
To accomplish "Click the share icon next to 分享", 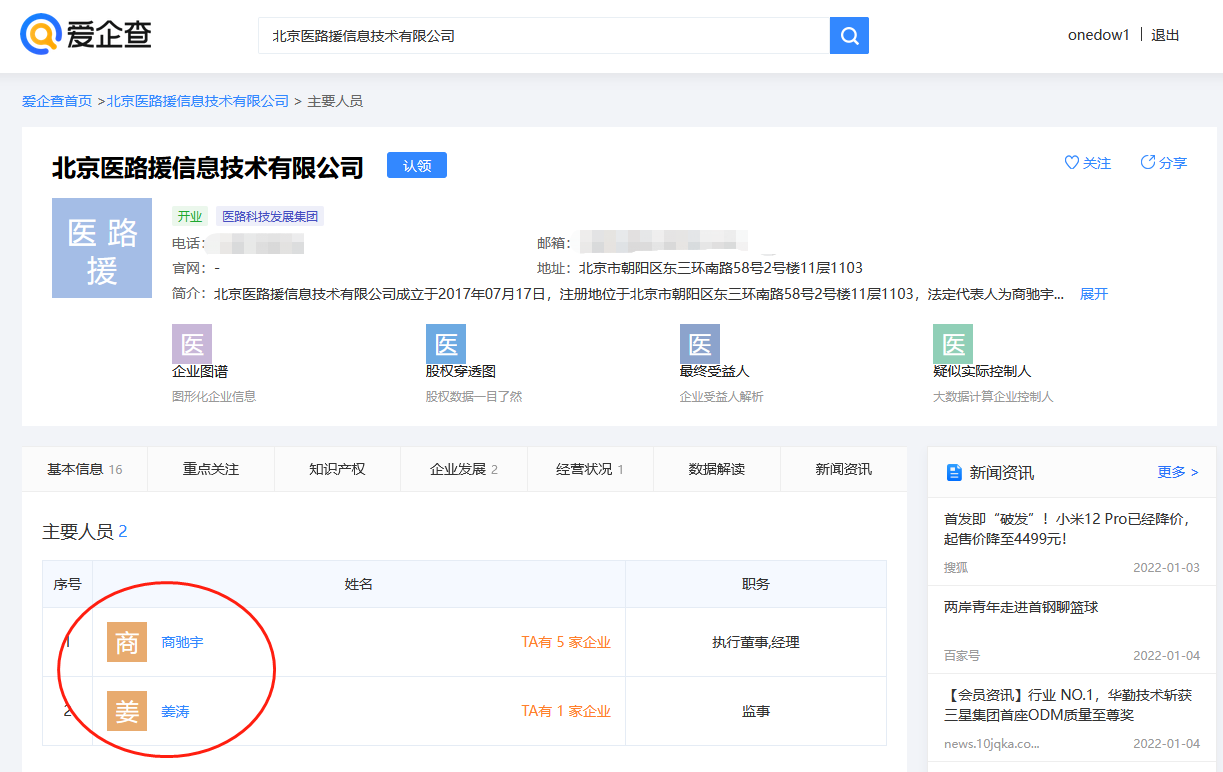I will click(1148, 163).
